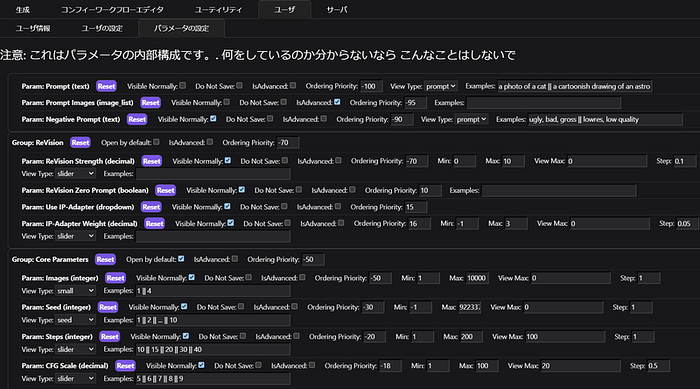
Task: Reset the Images (integer) param
Action: click(x=115, y=278)
